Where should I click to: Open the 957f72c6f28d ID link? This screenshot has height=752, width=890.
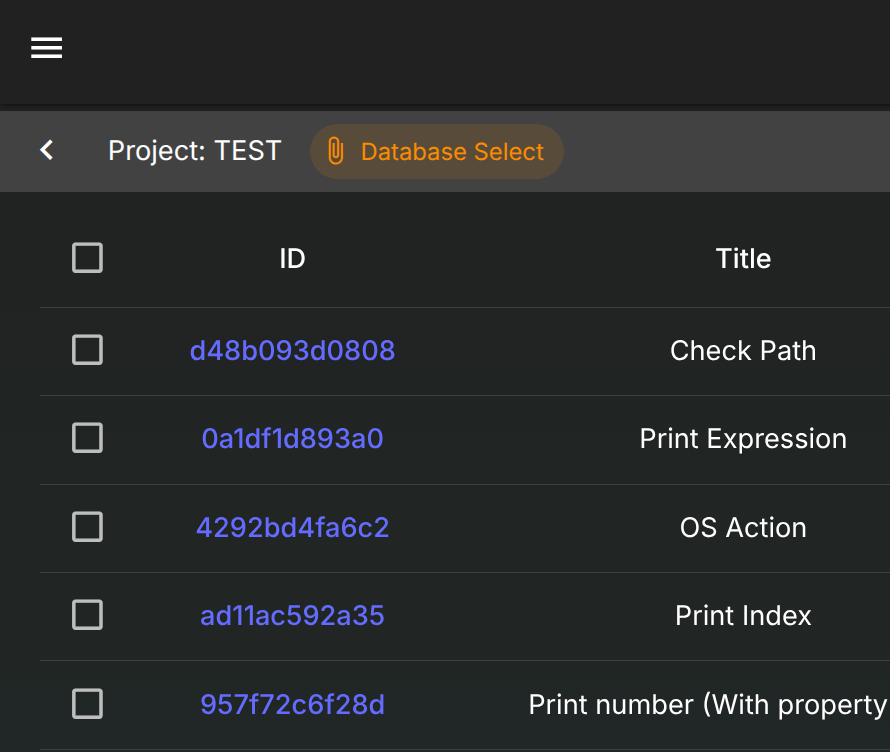pos(292,704)
